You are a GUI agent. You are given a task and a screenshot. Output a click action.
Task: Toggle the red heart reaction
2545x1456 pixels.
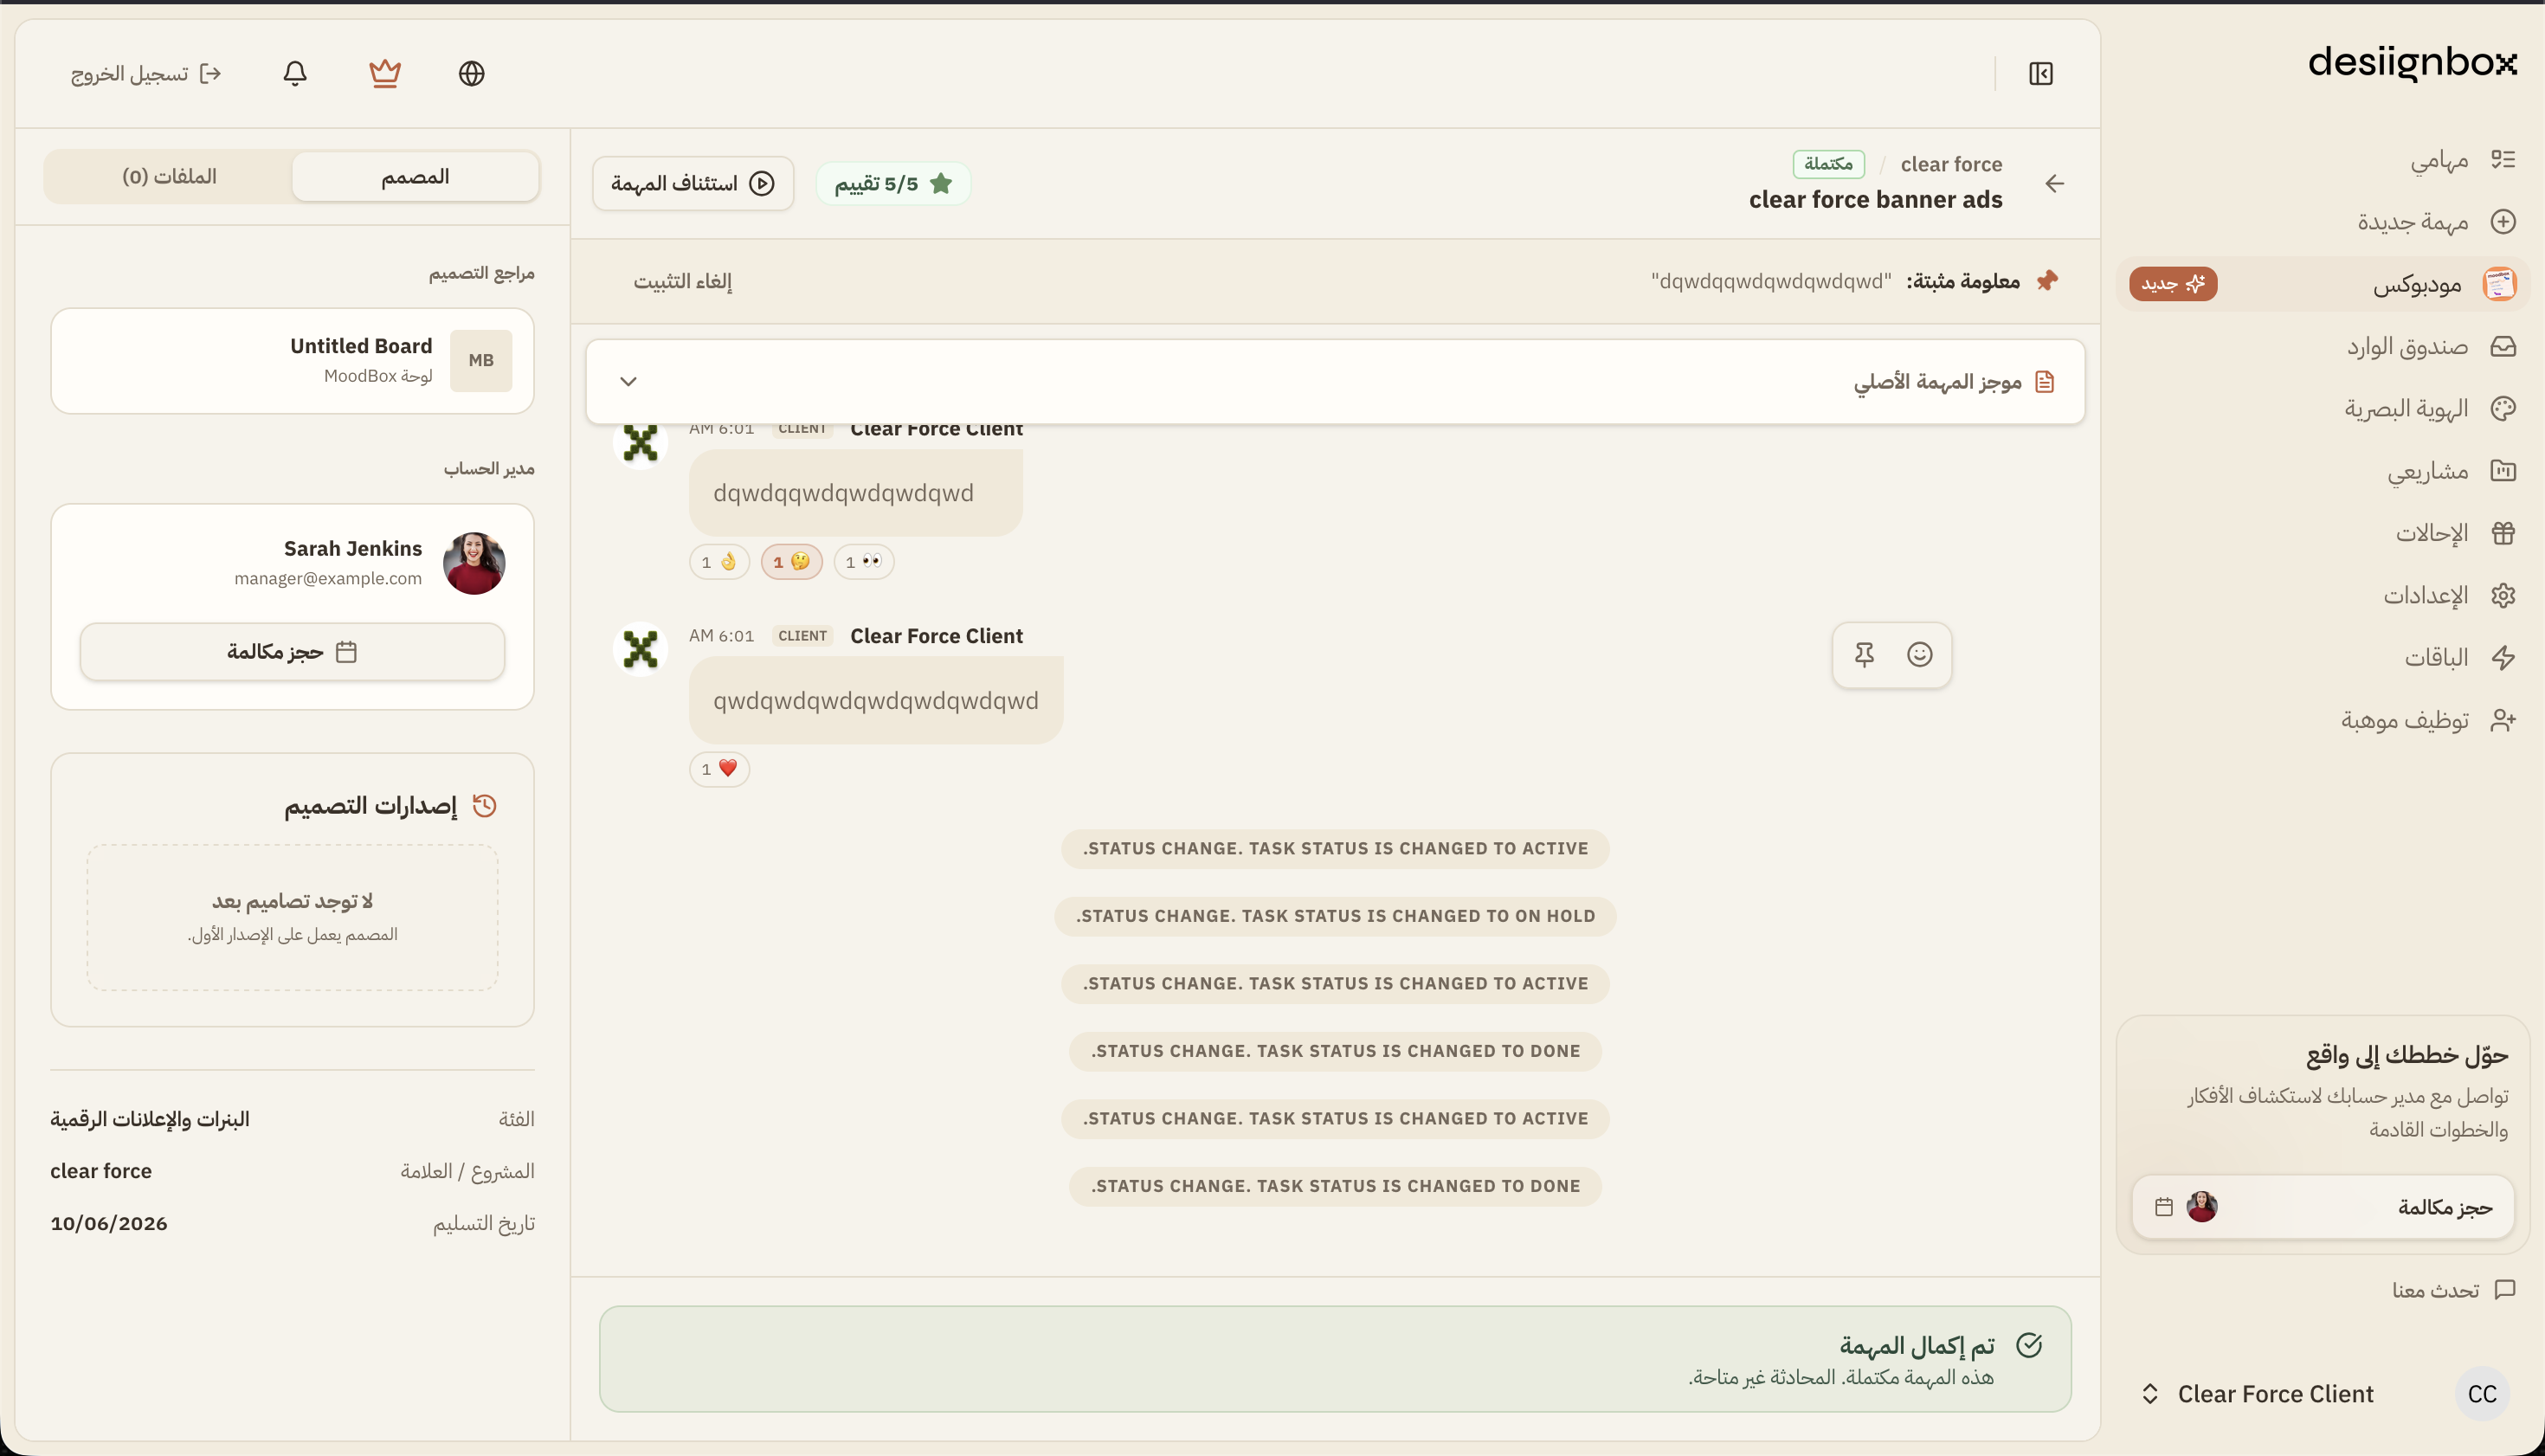coord(720,769)
